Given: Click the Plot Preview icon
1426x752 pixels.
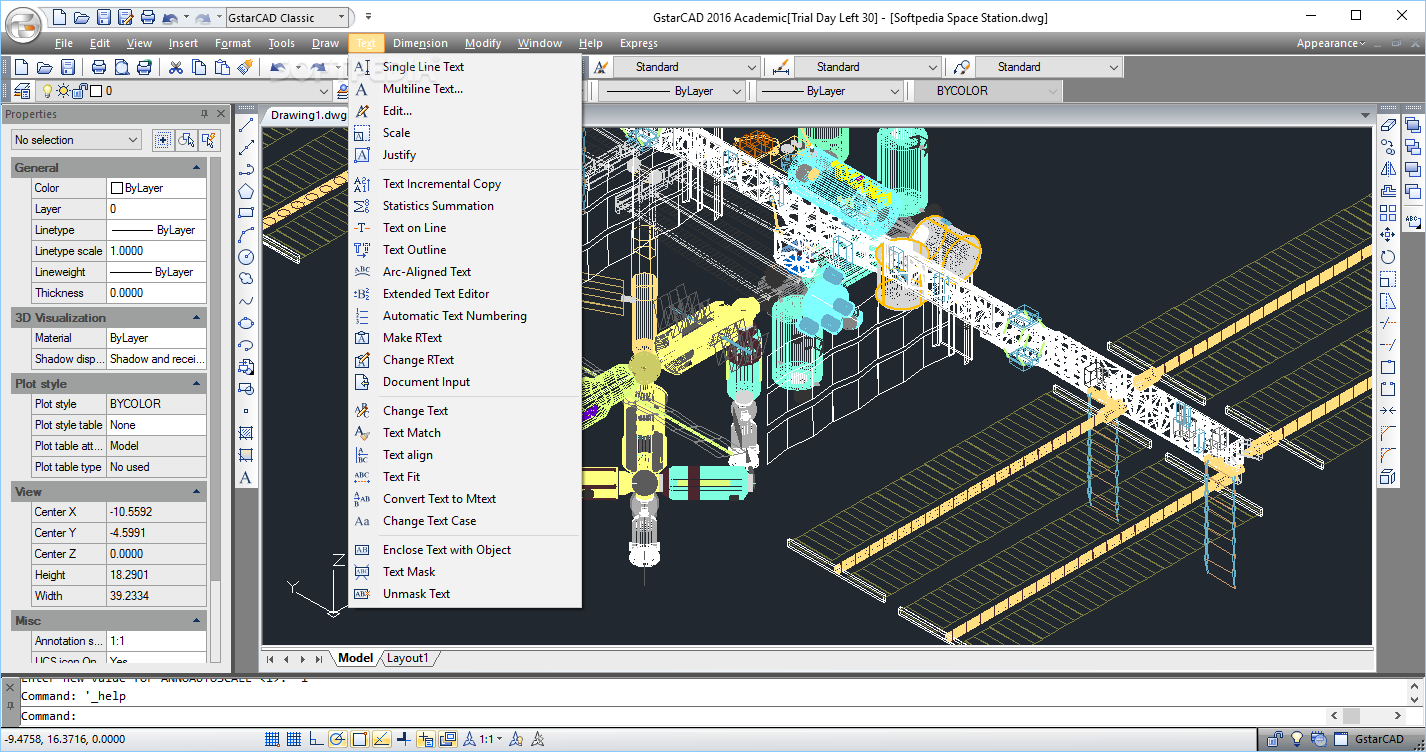Looking at the screenshot, I should coord(121,67).
